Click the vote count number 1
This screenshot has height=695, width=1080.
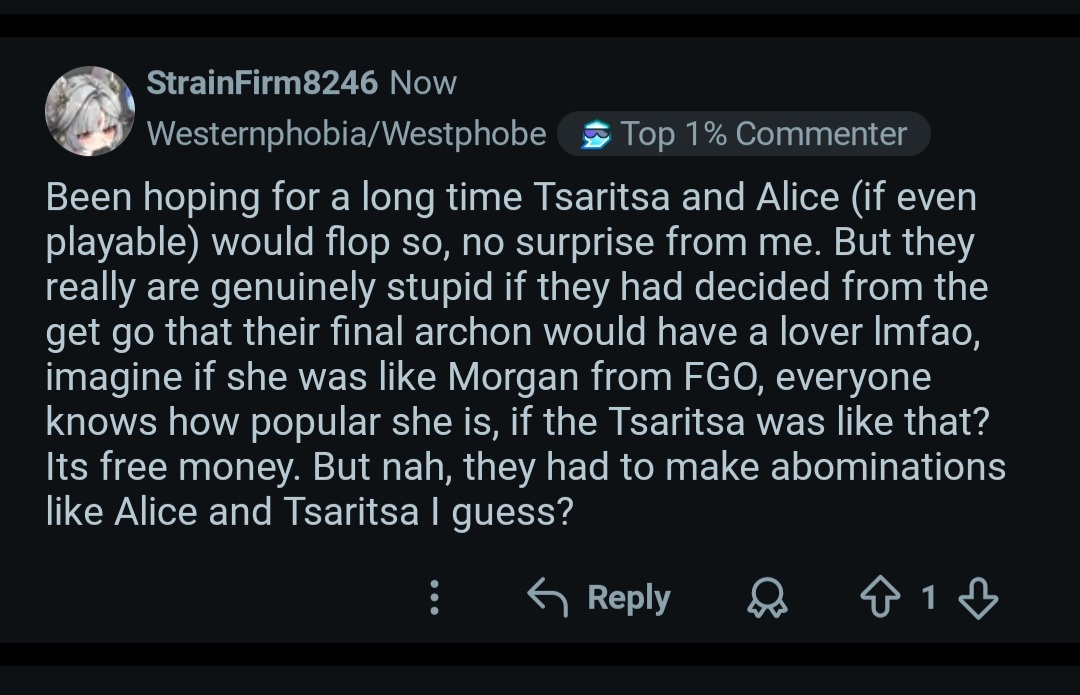[928, 597]
